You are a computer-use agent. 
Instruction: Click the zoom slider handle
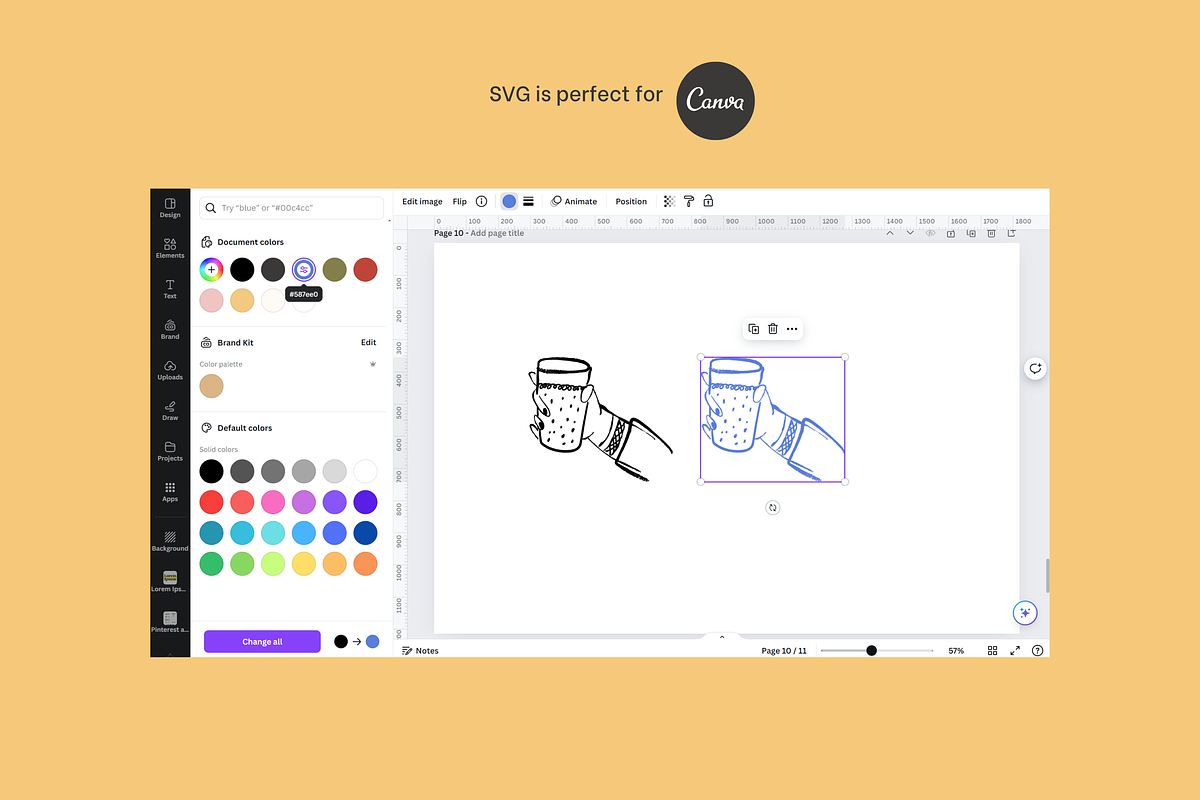(x=871, y=650)
